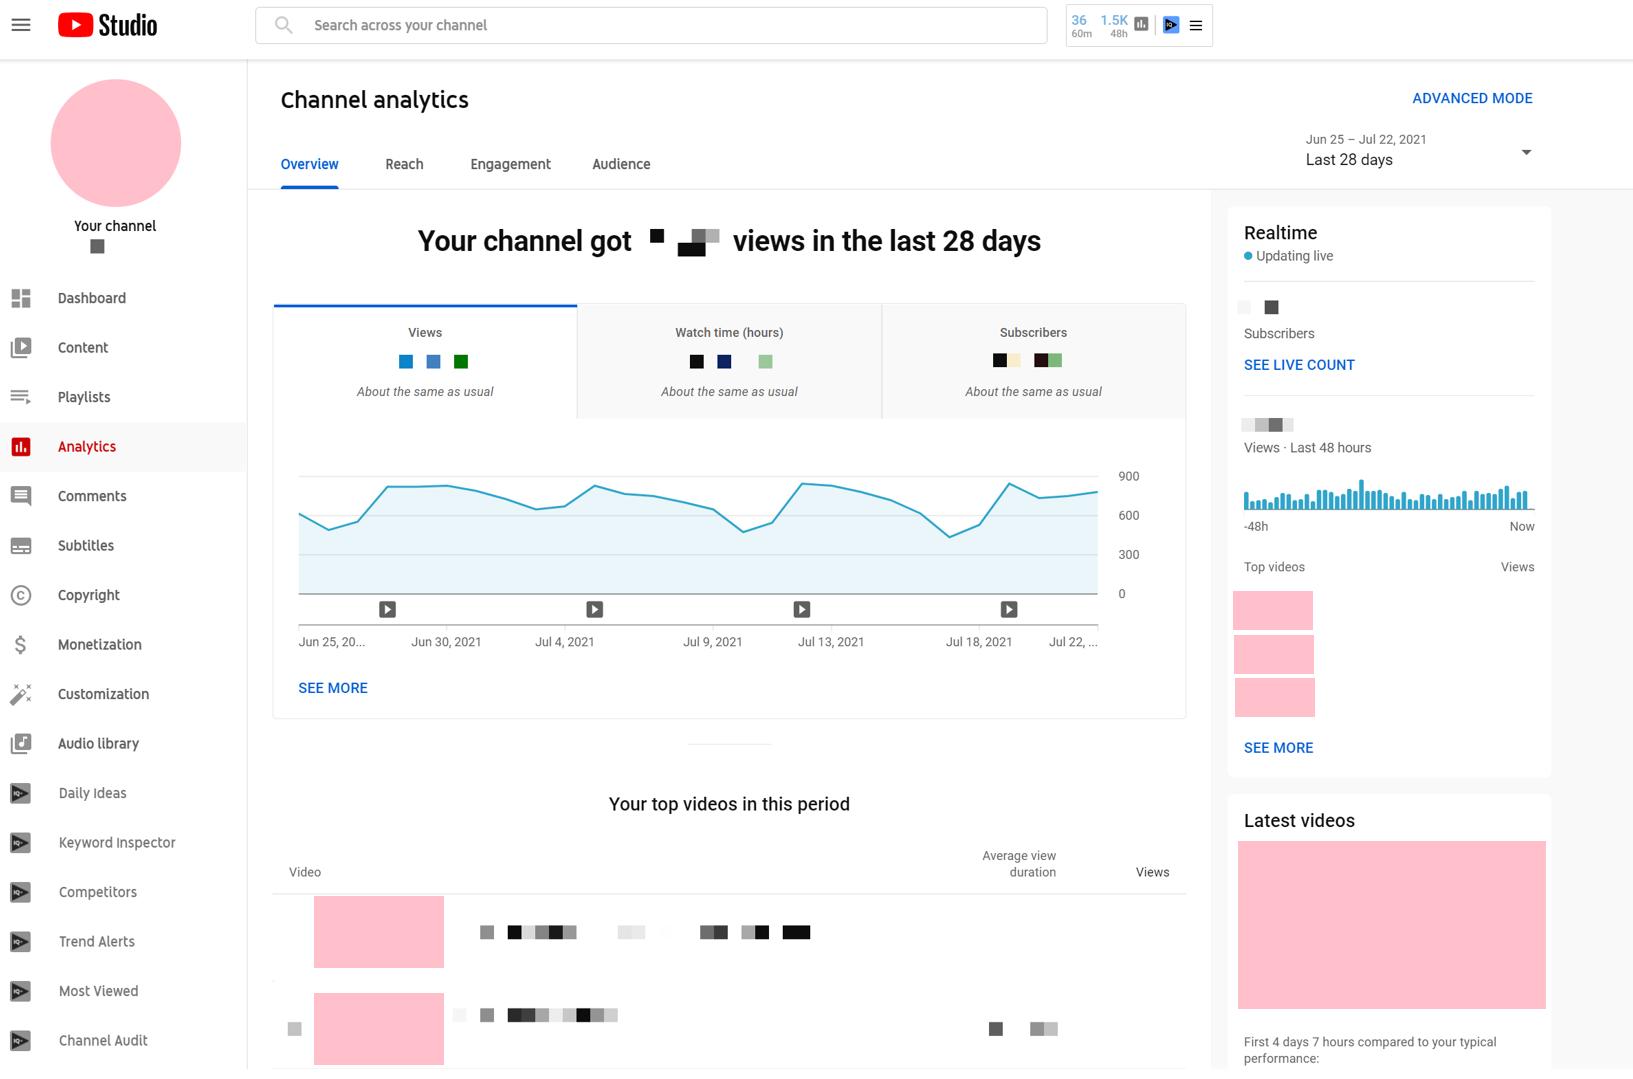1633x1079 pixels.
Task: Switch analytics to Advanced Mode
Action: pyautogui.click(x=1472, y=98)
